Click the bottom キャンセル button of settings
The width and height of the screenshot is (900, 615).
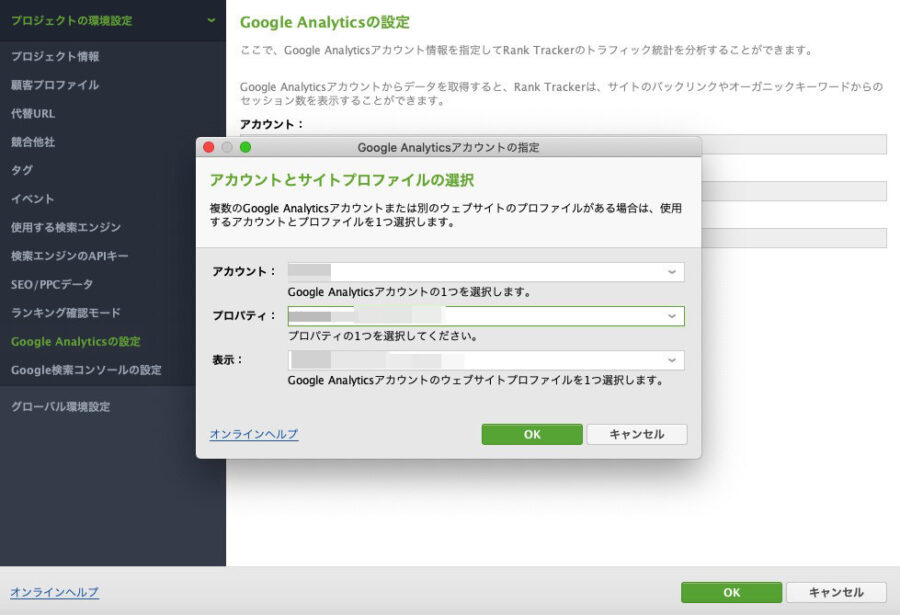pos(836,592)
